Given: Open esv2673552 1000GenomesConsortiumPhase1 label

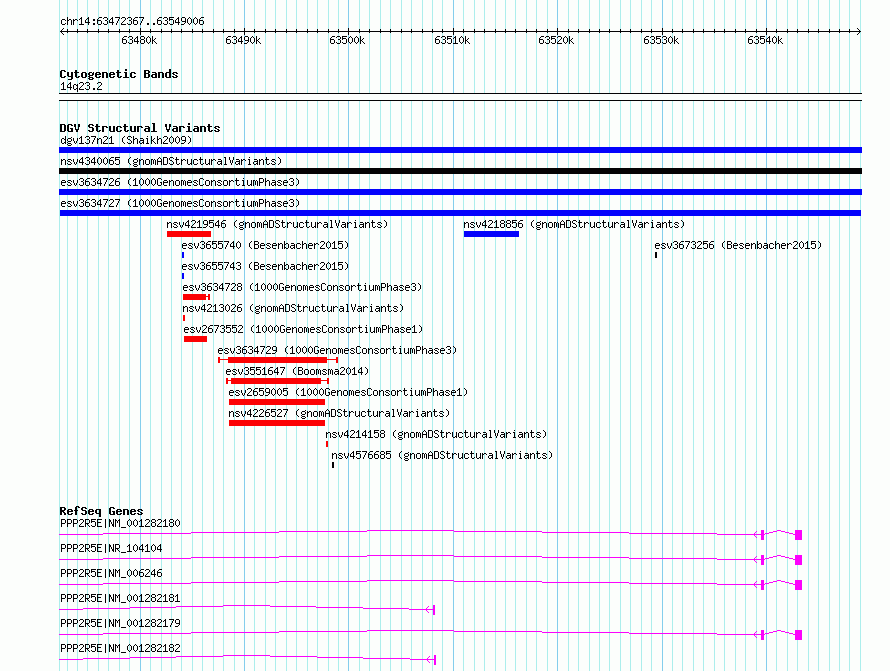Looking at the screenshot, I should tap(303, 329).
